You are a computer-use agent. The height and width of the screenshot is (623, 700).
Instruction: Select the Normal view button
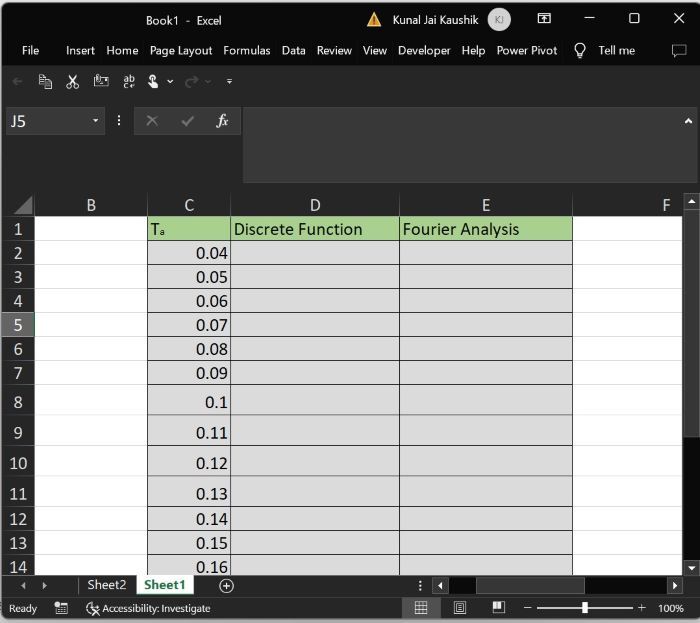pos(421,608)
